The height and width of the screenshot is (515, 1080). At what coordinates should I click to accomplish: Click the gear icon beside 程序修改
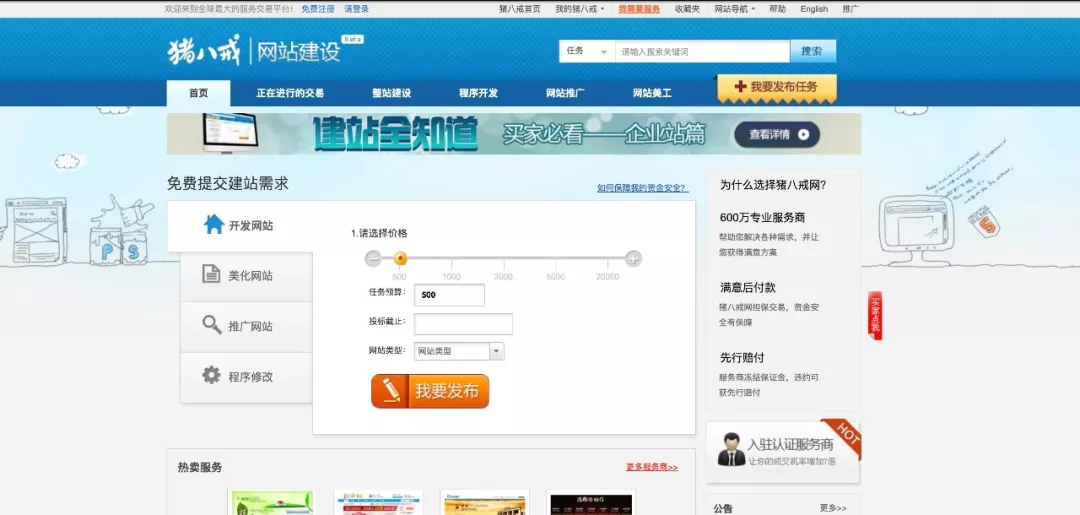[211, 376]
